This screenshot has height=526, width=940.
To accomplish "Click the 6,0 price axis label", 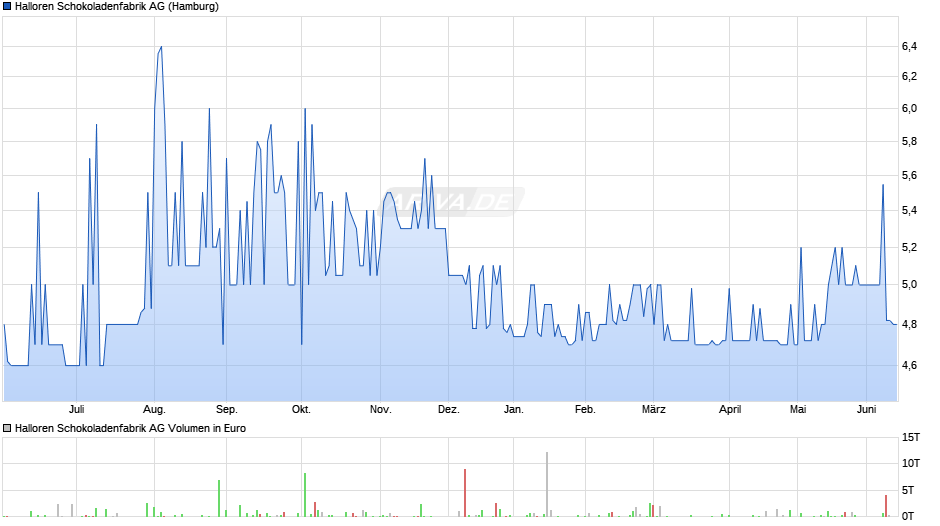I will [x=909, y=109].
